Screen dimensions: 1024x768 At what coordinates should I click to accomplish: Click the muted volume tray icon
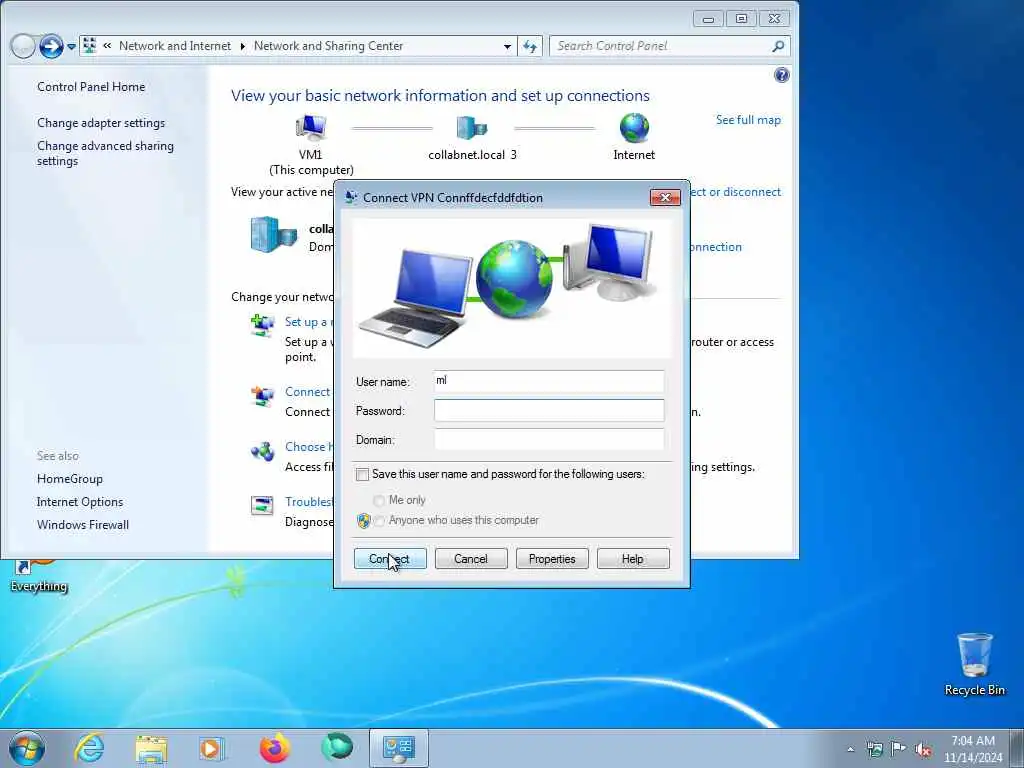click(x=923, y=749)
